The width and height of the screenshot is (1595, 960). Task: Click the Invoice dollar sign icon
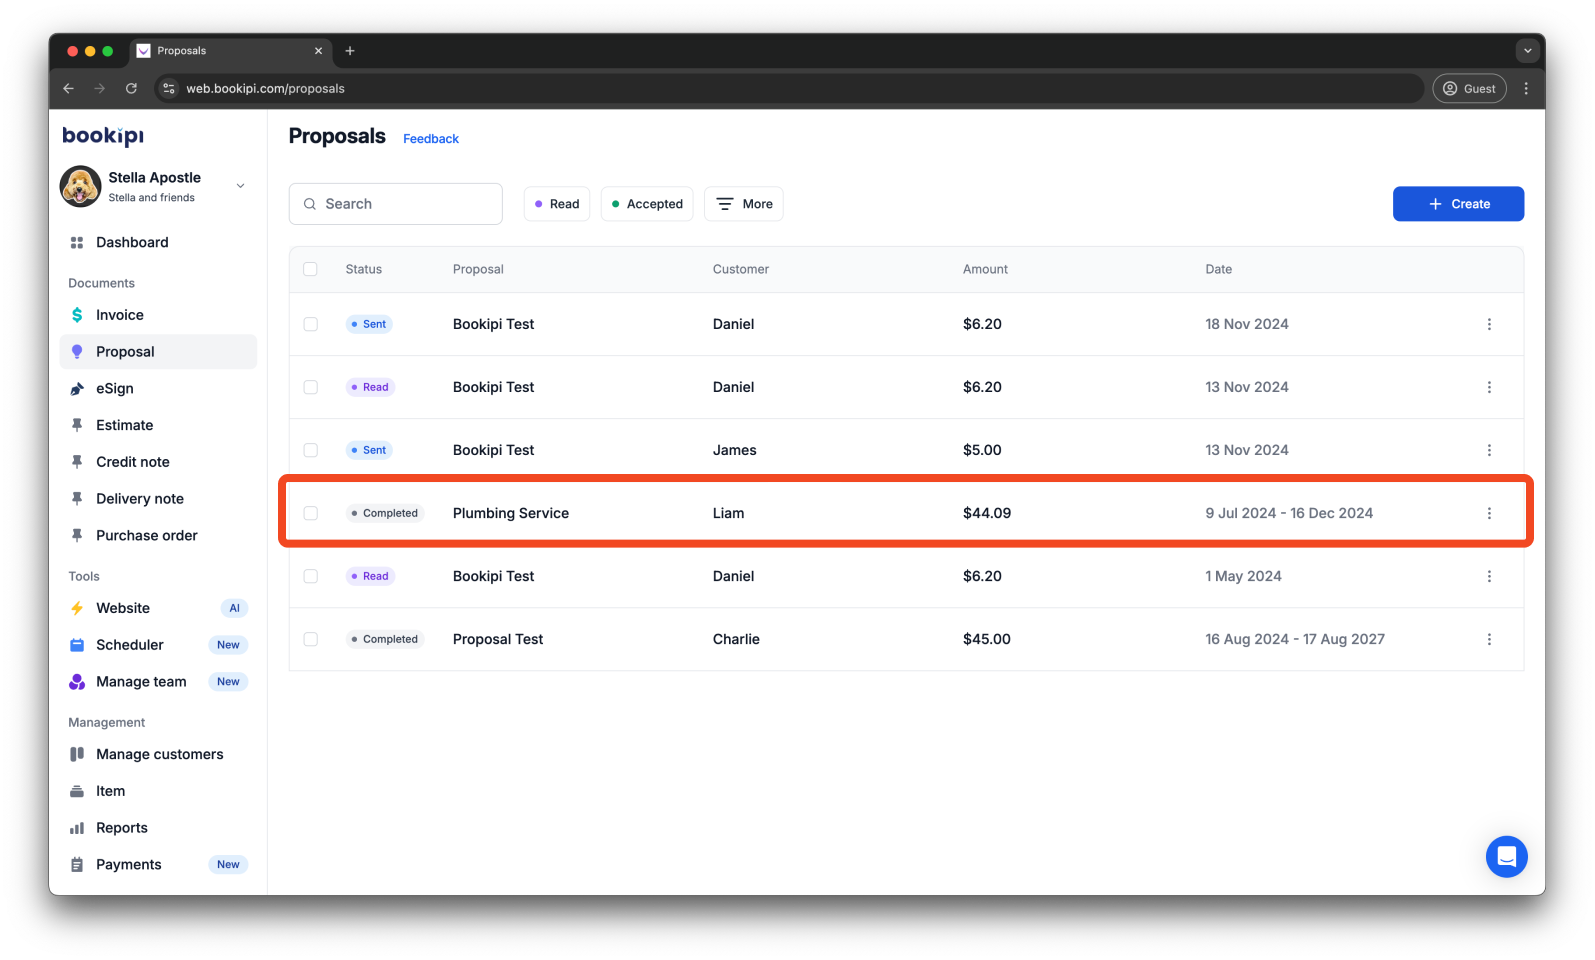(x=77, y=315)
